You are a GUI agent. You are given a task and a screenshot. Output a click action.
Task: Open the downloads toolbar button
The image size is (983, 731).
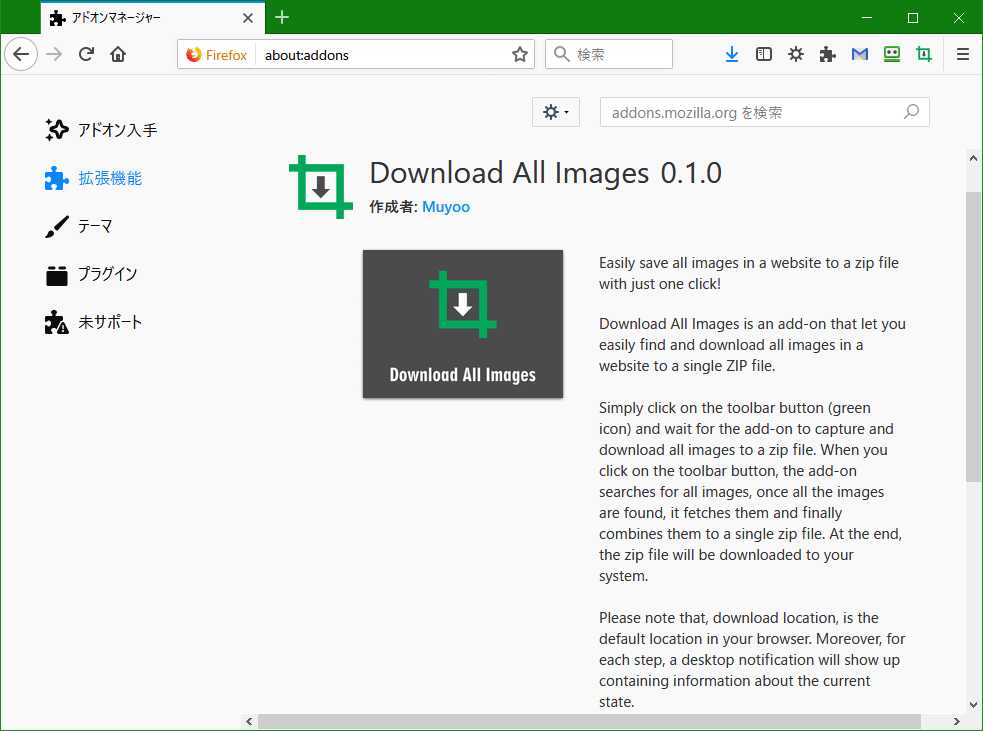732,55
